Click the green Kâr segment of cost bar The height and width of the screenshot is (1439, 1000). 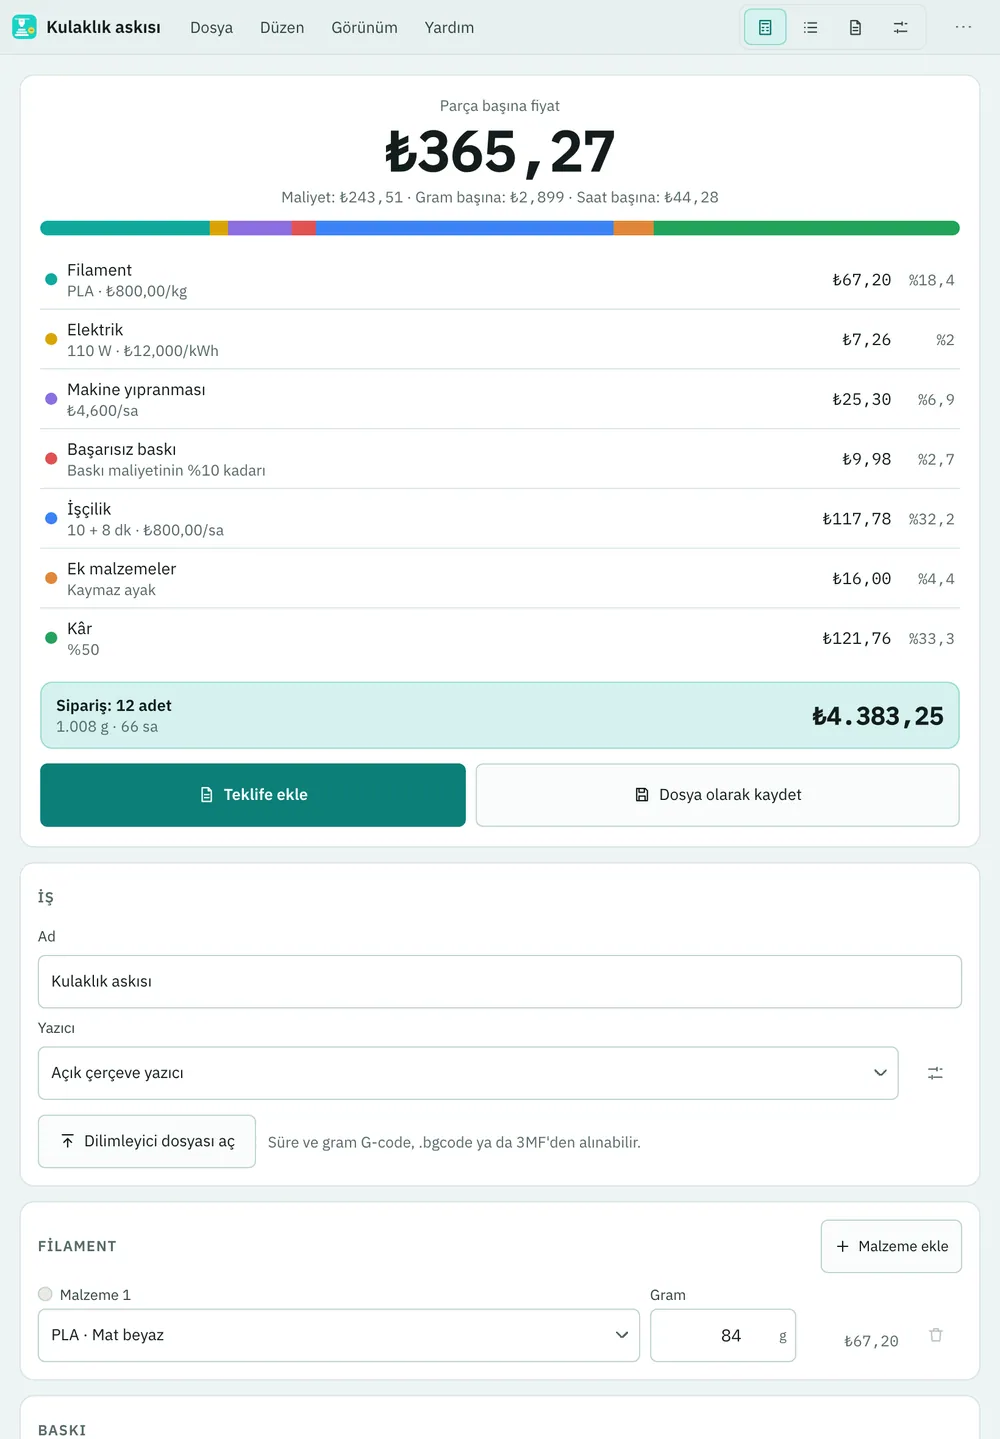coord(807,228)
